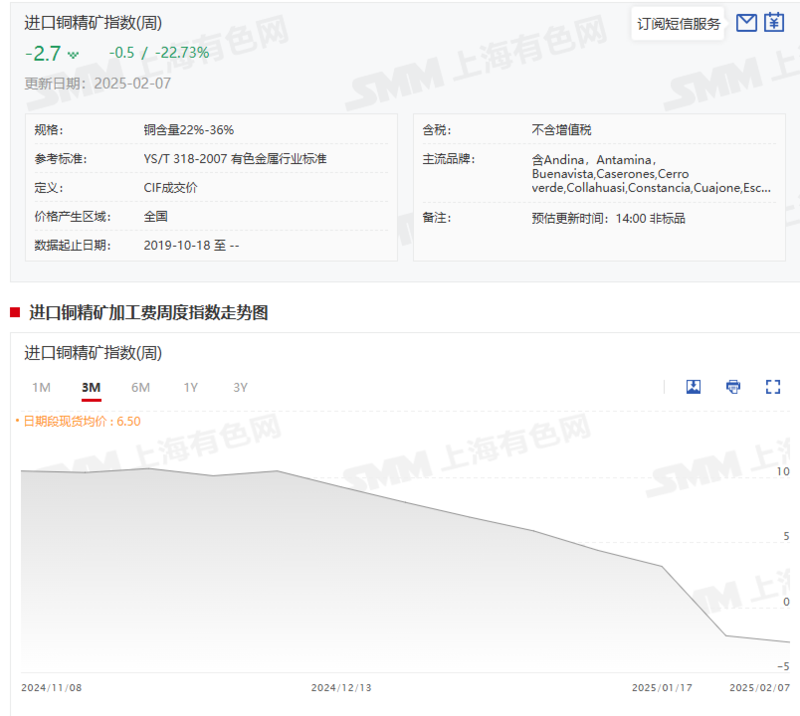Viewport: 800px width, 716px height.
Task: Switch chart to 1Y range
Action: (191, 387)
